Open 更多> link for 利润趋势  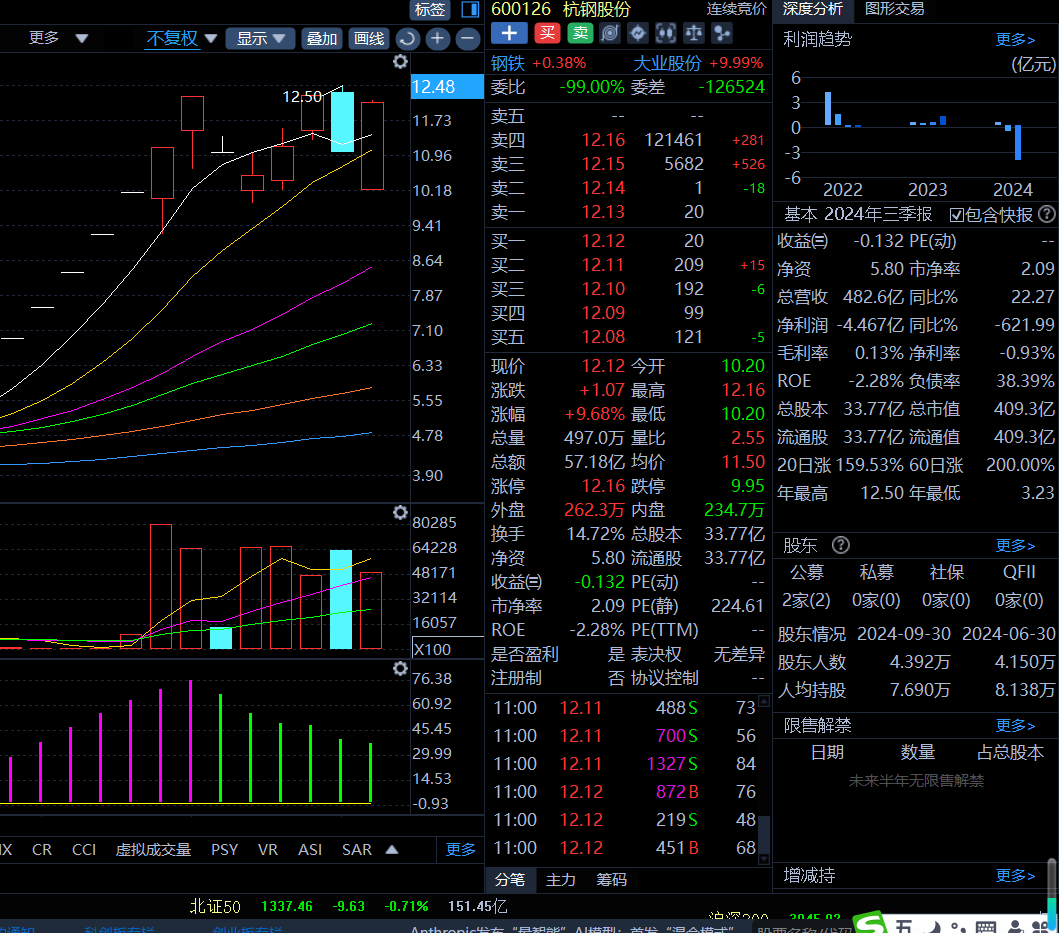(x=1015, y=40)
